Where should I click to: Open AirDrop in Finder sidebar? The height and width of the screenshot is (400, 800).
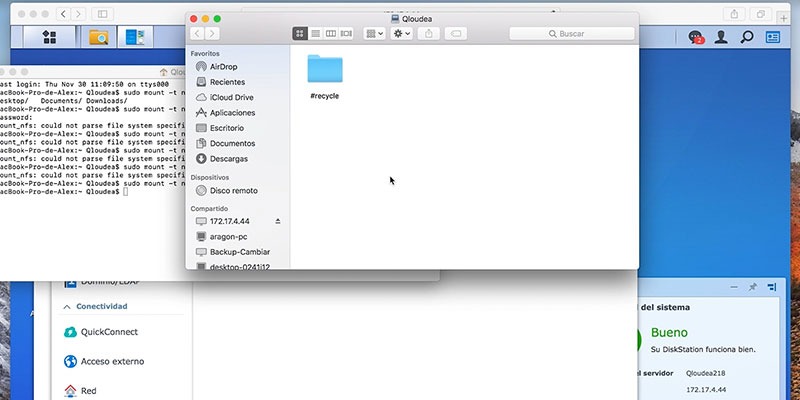point(223,67)
